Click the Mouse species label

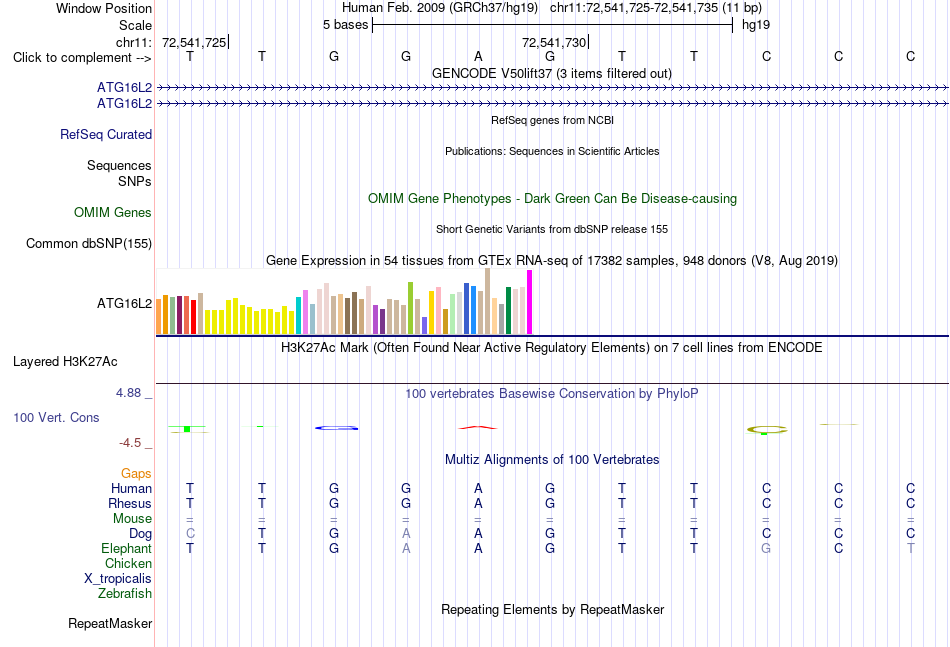coord(132,519)
